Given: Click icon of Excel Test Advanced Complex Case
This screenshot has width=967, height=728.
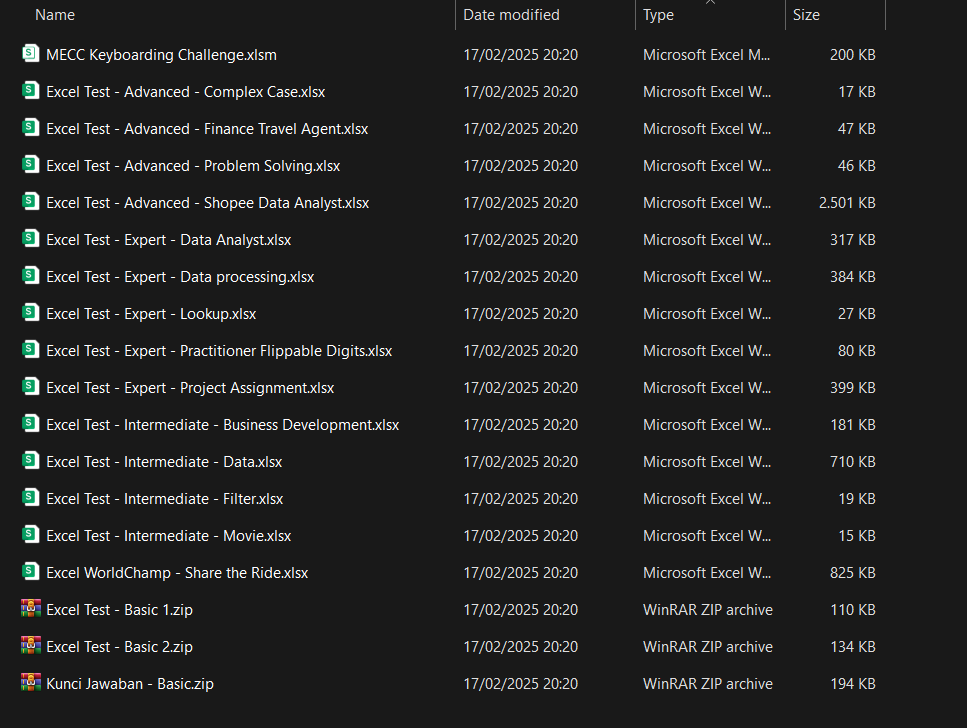Looking at the screenshot, I should (x=31, y=91).
